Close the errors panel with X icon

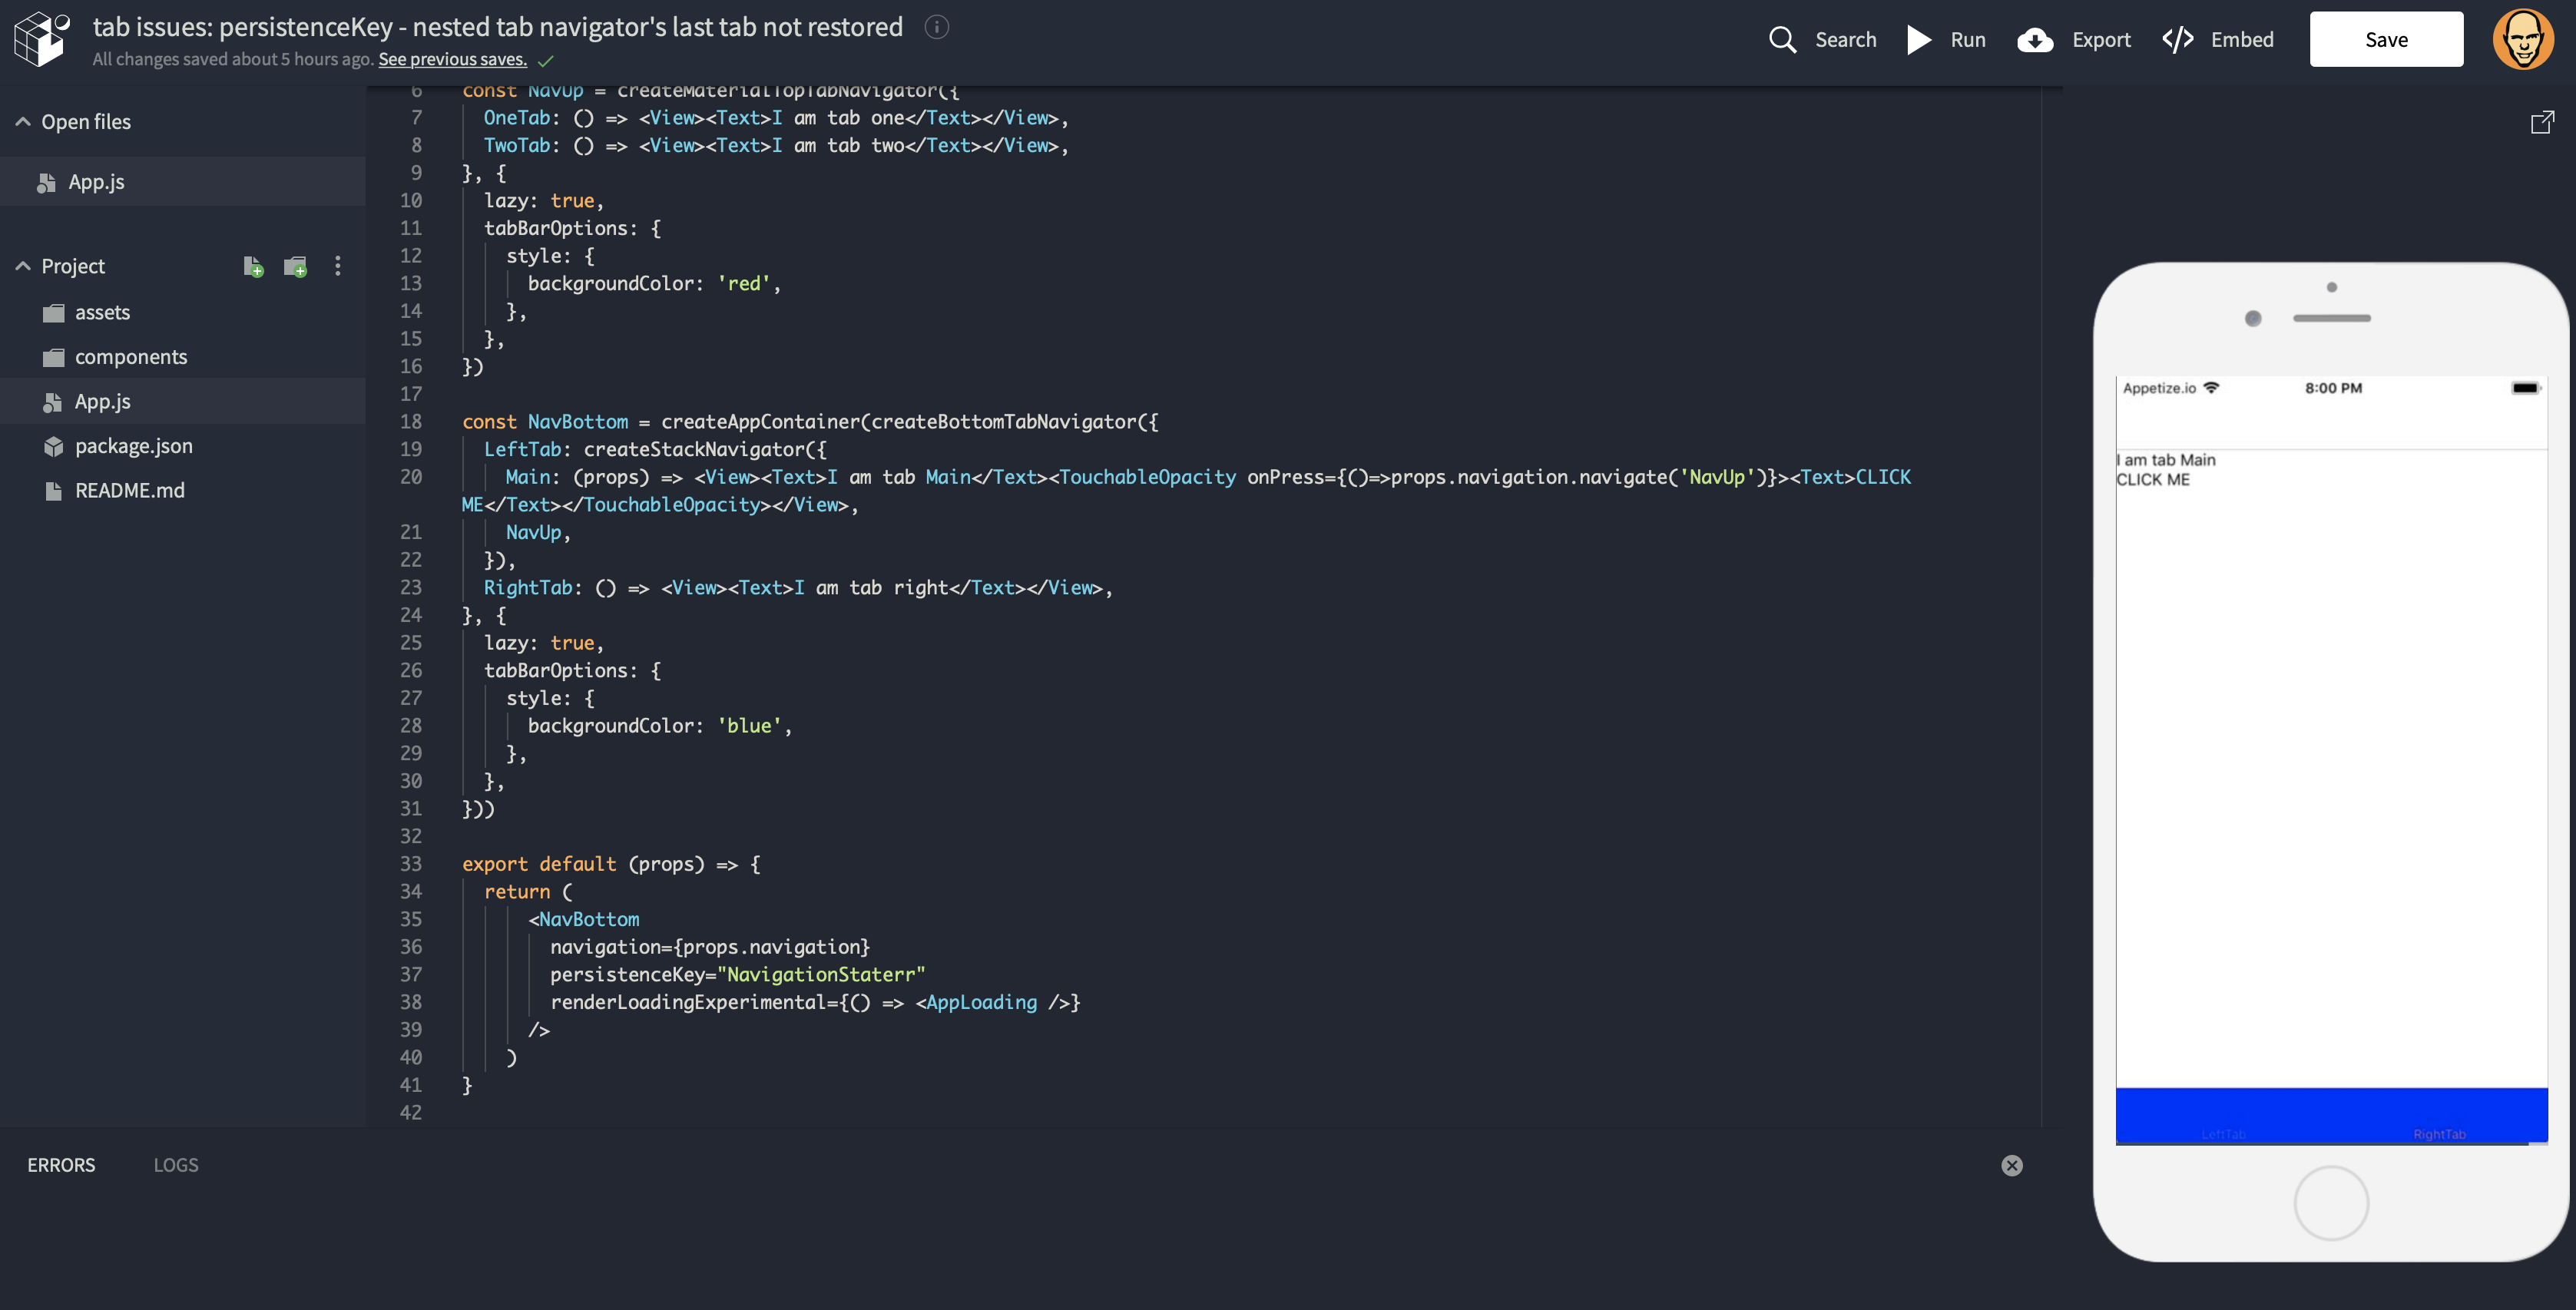click(2012, 1165)
